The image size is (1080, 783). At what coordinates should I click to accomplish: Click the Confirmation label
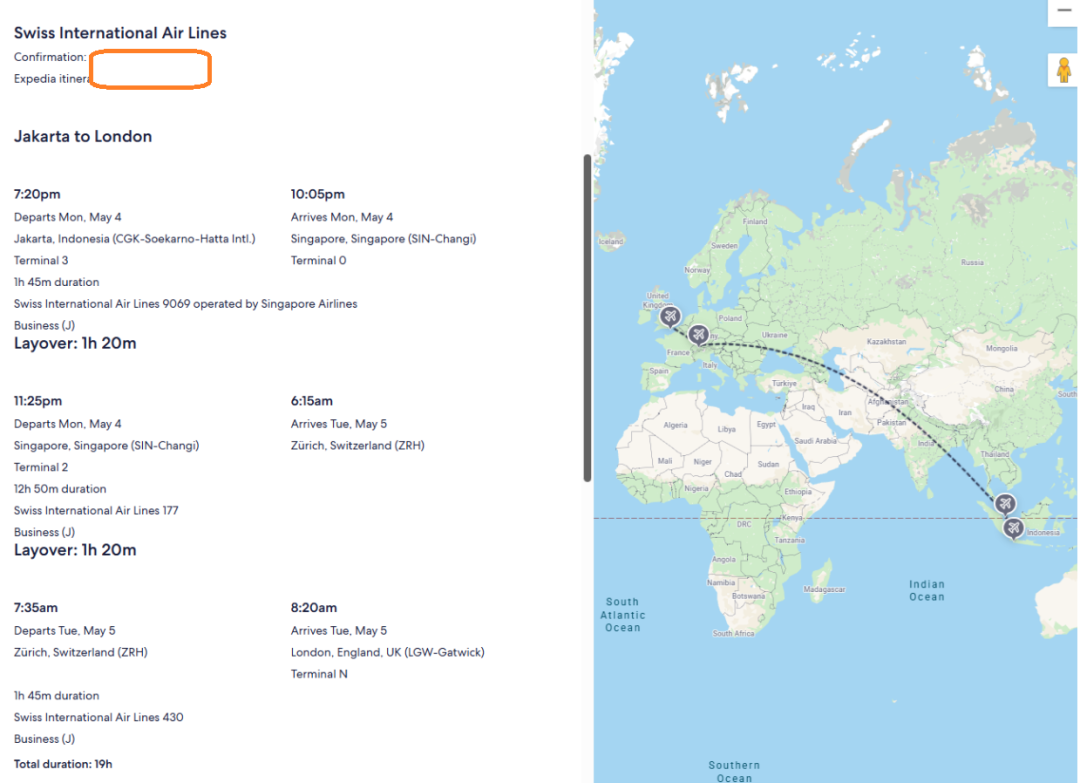click(50, 57)
